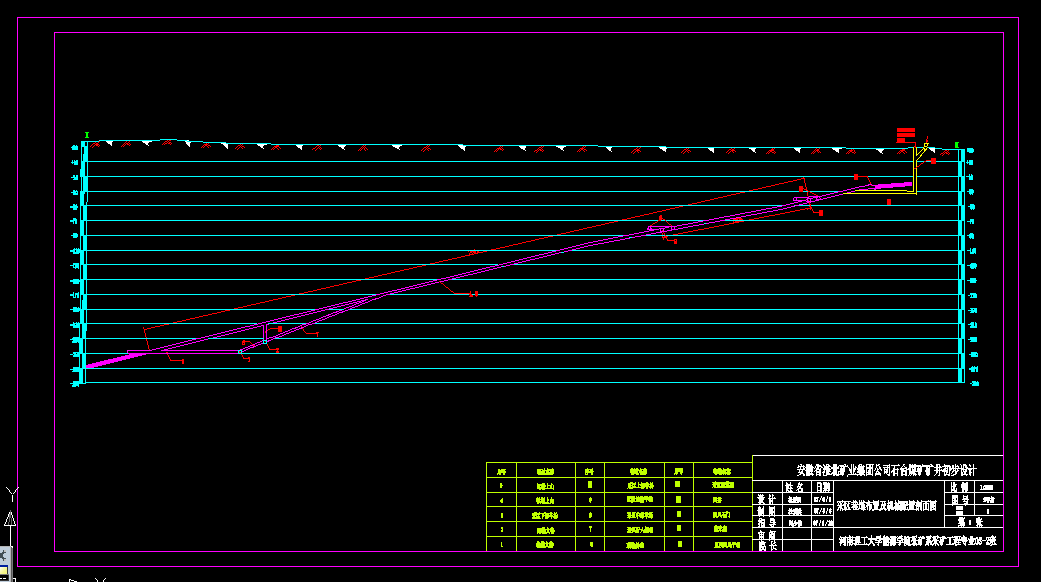The height and width of the screenshot is (582, 1041).
Task: Click the UCS Y-axis arrow icon
Action: coord(11,519)
